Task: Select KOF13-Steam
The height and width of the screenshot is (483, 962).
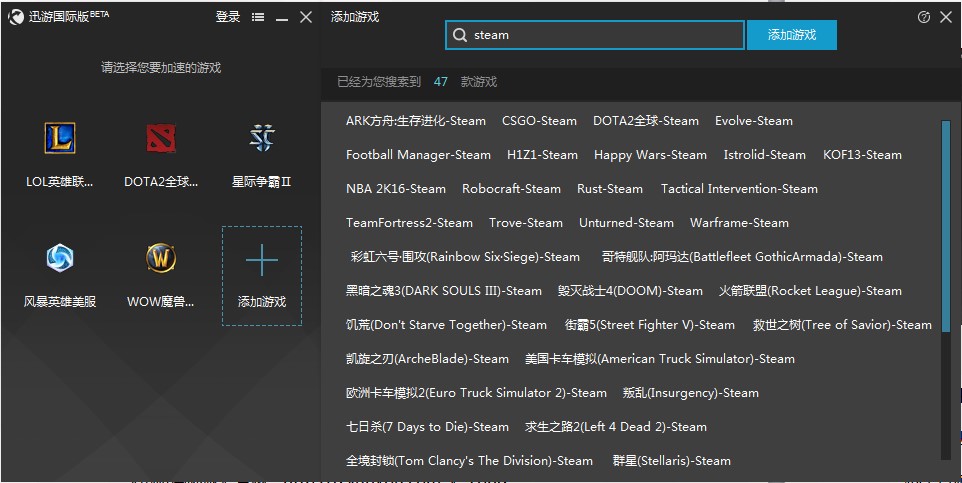Action: click(862, 155)
